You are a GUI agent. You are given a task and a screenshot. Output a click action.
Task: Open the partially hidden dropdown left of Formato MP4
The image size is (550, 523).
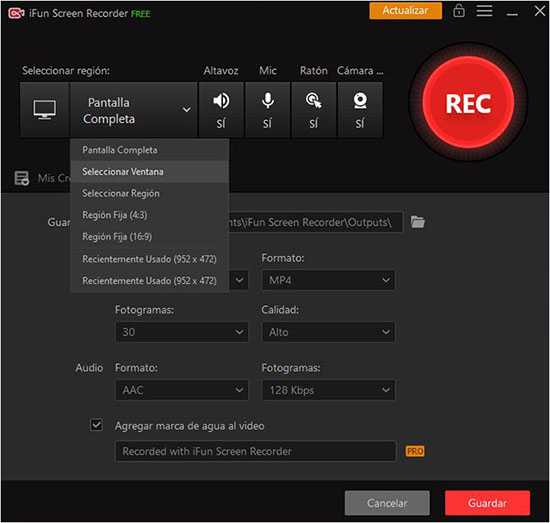tap(239, 280)
